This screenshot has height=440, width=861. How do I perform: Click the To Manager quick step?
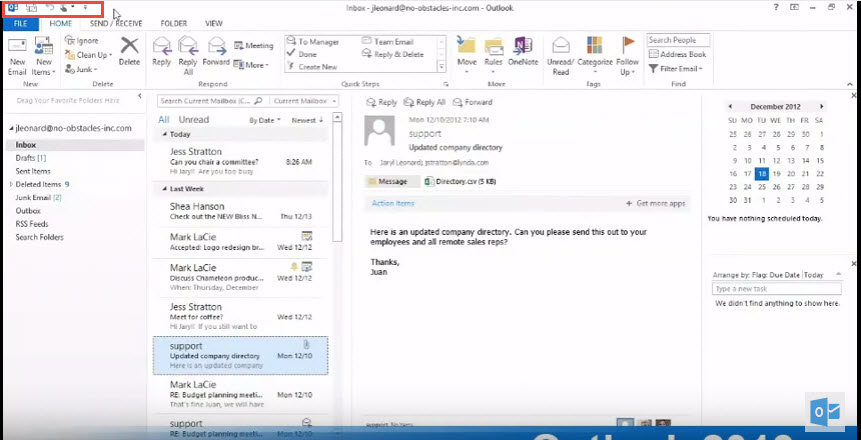(313, 42)
